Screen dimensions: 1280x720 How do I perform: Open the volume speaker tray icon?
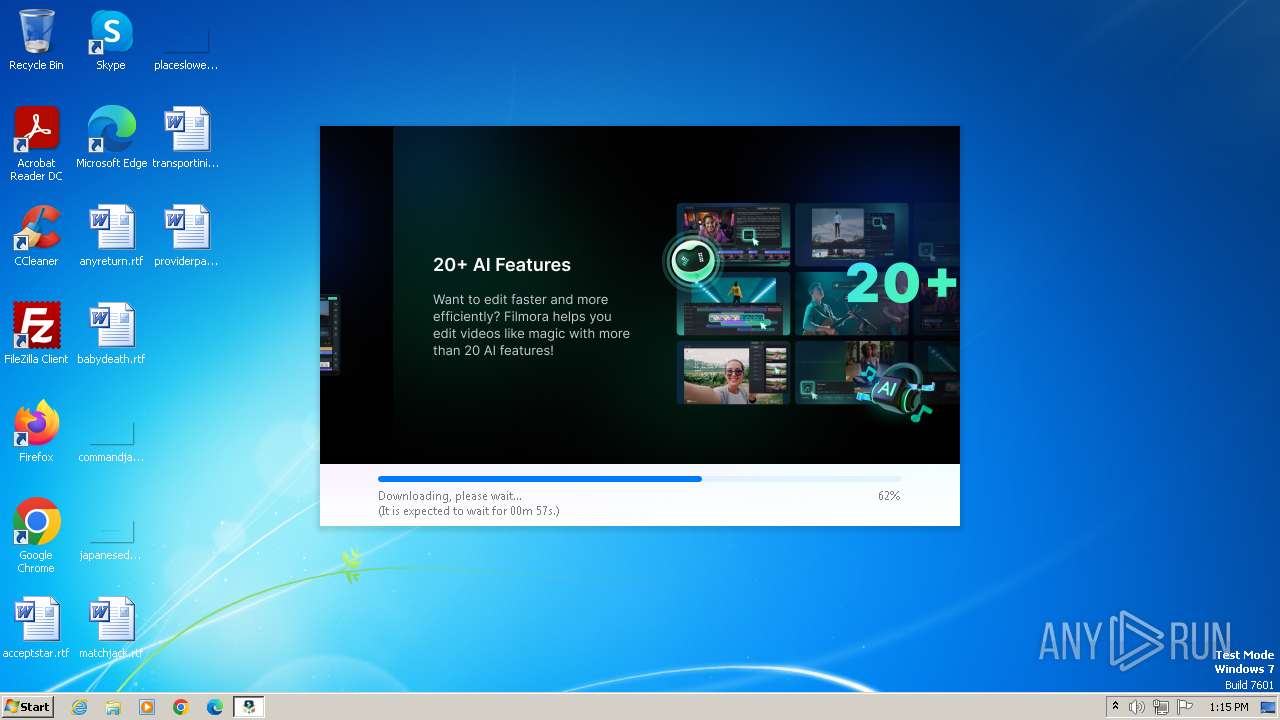(x=1137, y=707)
